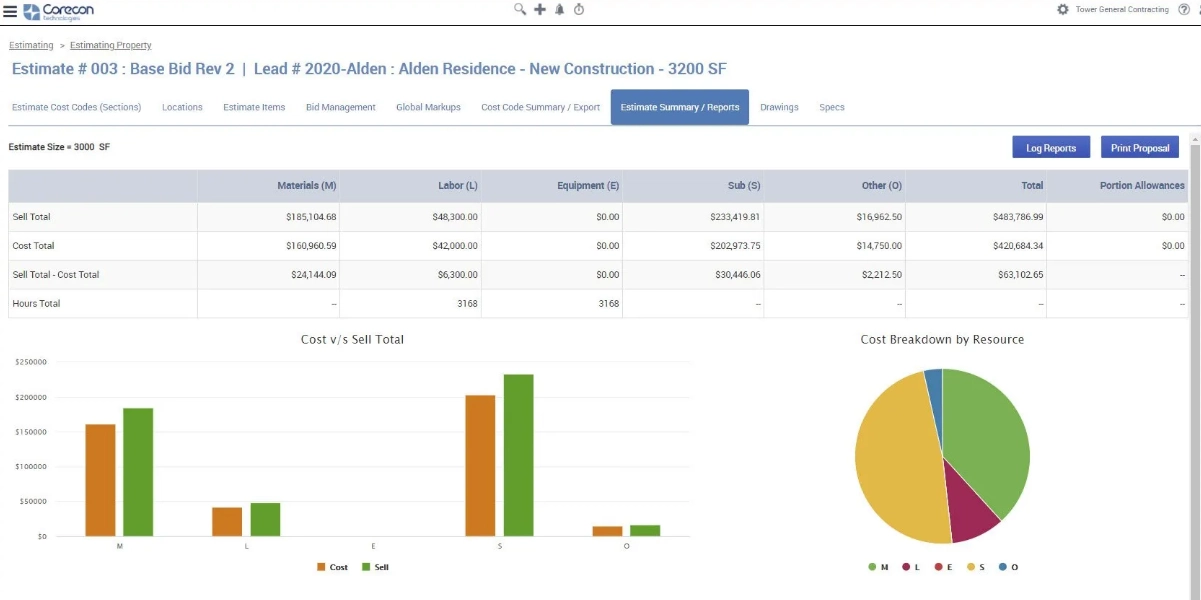Open Estimating Property breadcrumb link
Image resolution: width=1201 pixels, height=600 pixels.
(x=110, y=45)
